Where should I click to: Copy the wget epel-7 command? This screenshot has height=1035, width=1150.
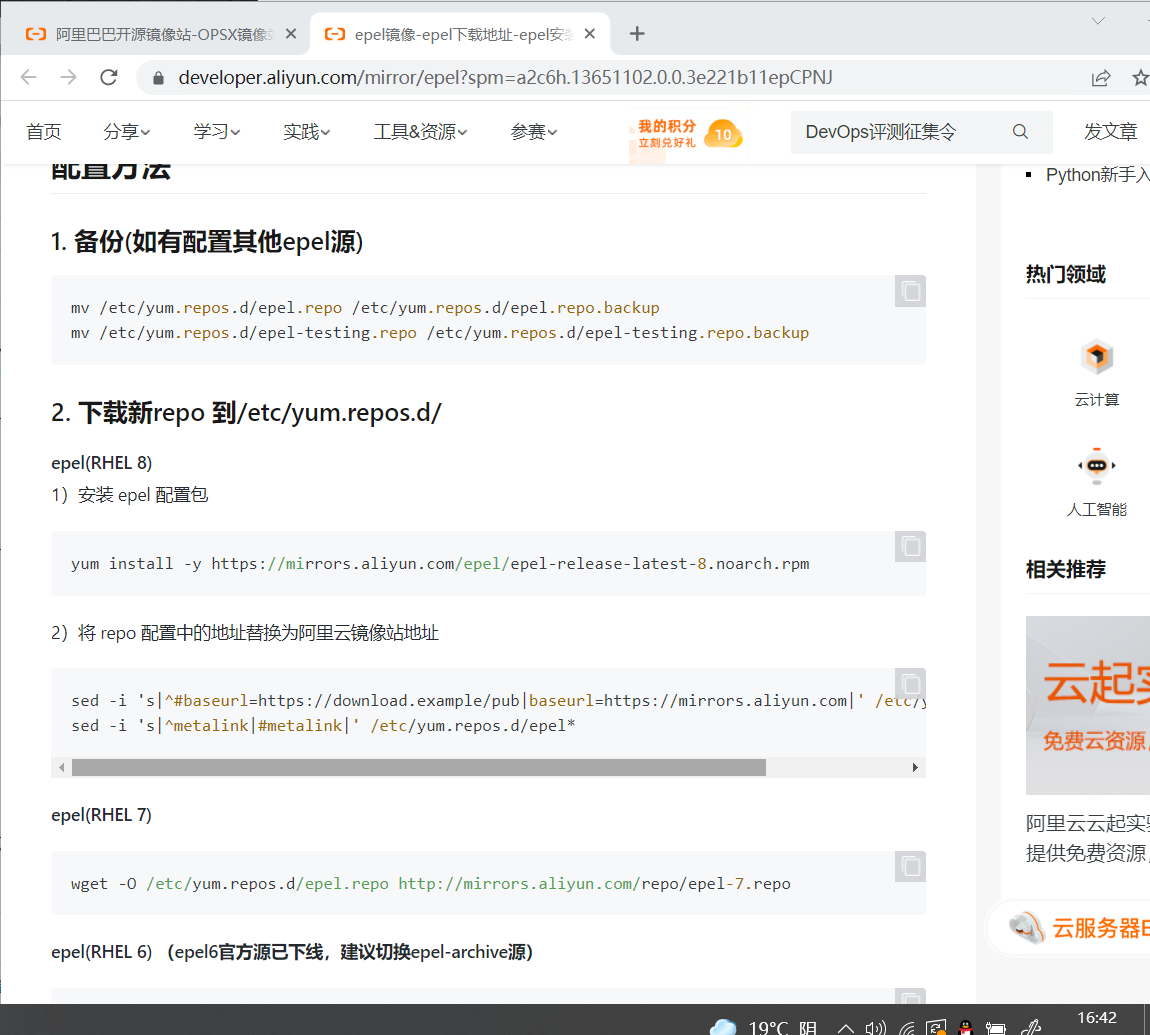910,866
